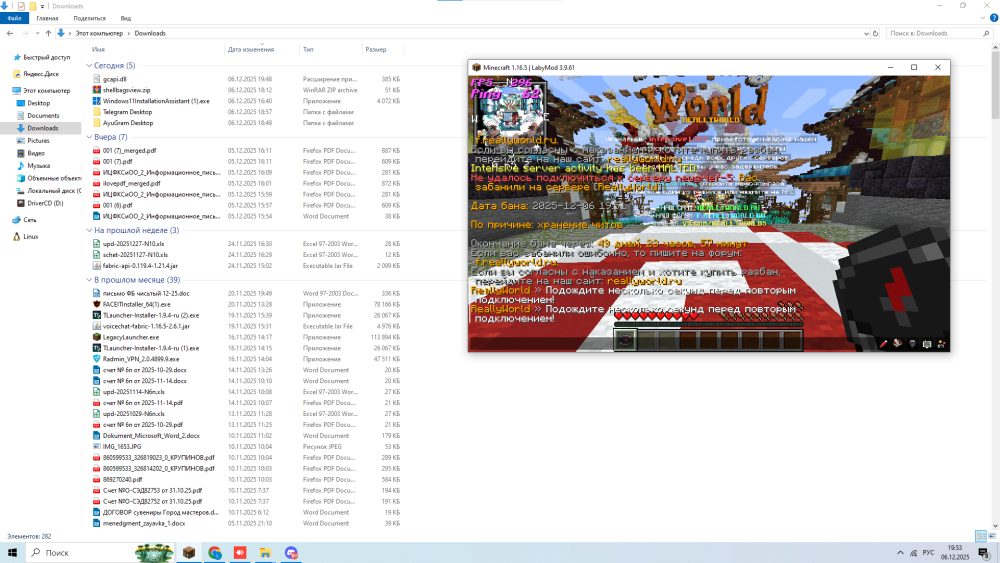Select Музыка in the navigation pane

38,165
